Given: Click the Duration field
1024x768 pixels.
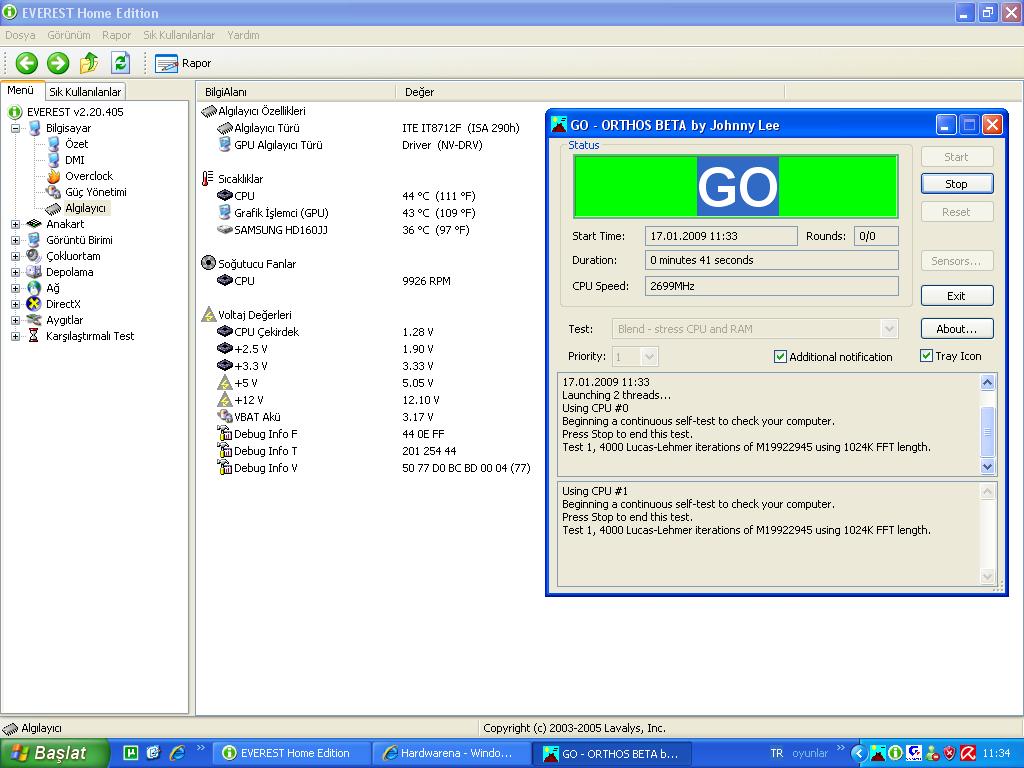Looking at the screenshot, I should pyautogui.click(x=771, y=260).
